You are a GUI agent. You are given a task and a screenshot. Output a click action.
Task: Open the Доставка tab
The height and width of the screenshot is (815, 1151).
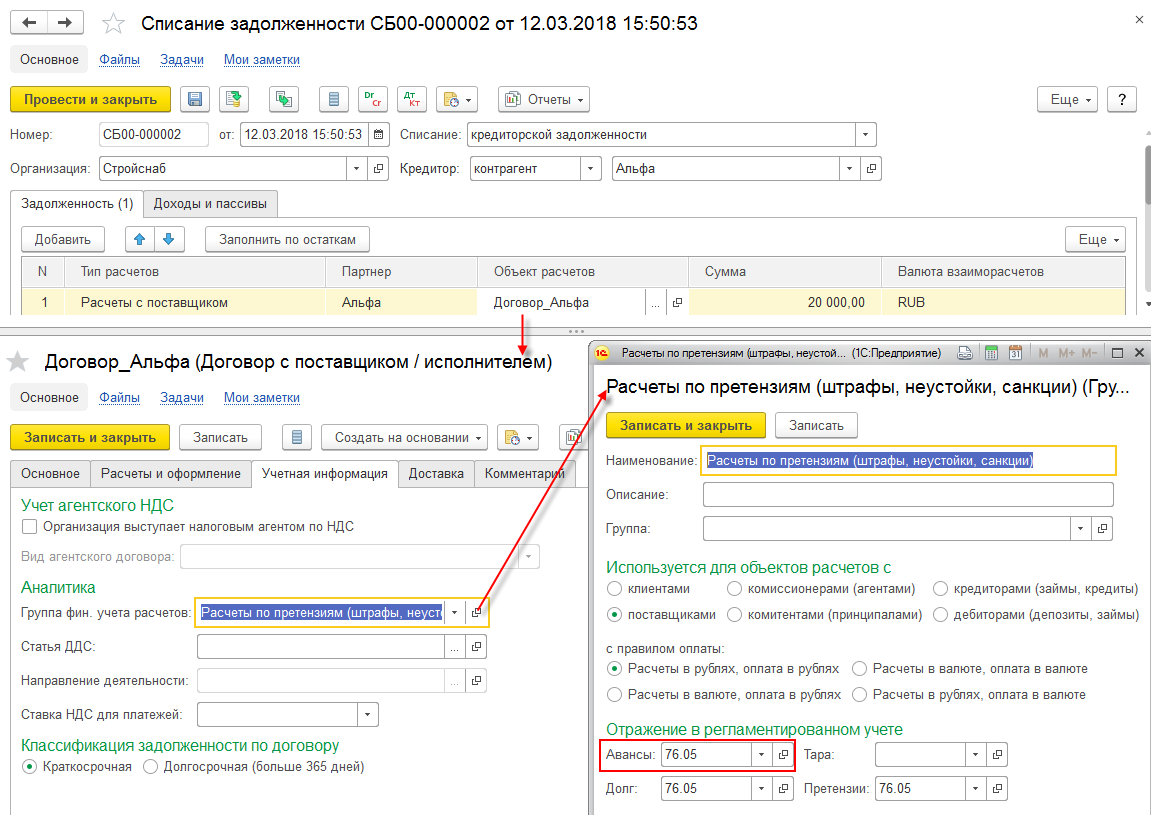coord(436,474)
